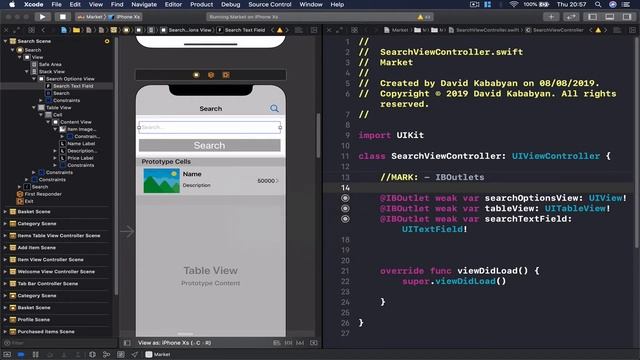The width and height of the screenshot is (640, 360).
Task: Open the Debug menu
Action: tap(231, 4)
